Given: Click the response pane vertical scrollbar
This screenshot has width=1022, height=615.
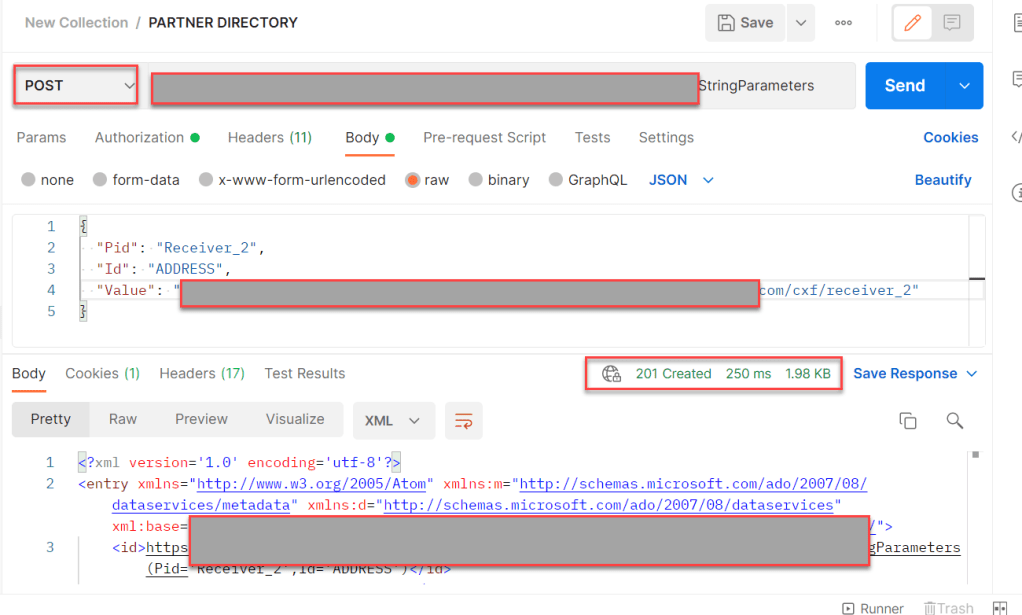Looking at the screenshot, I should click(x=976, y=520).
